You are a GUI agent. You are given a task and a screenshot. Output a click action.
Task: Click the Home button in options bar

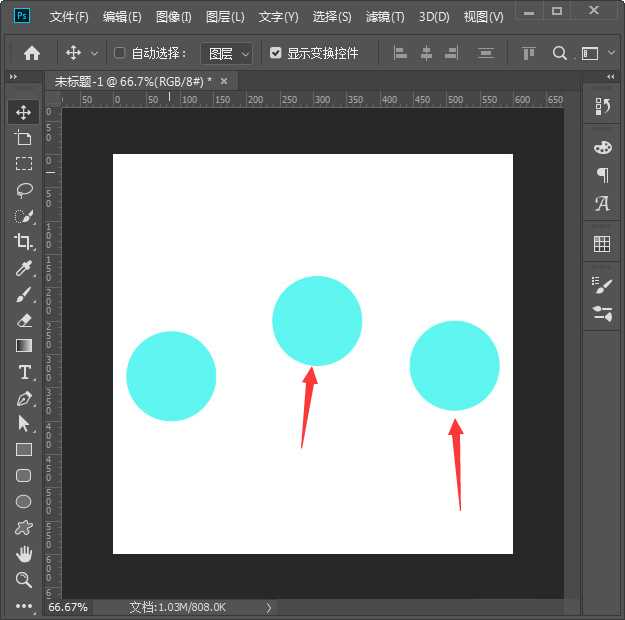32,53
